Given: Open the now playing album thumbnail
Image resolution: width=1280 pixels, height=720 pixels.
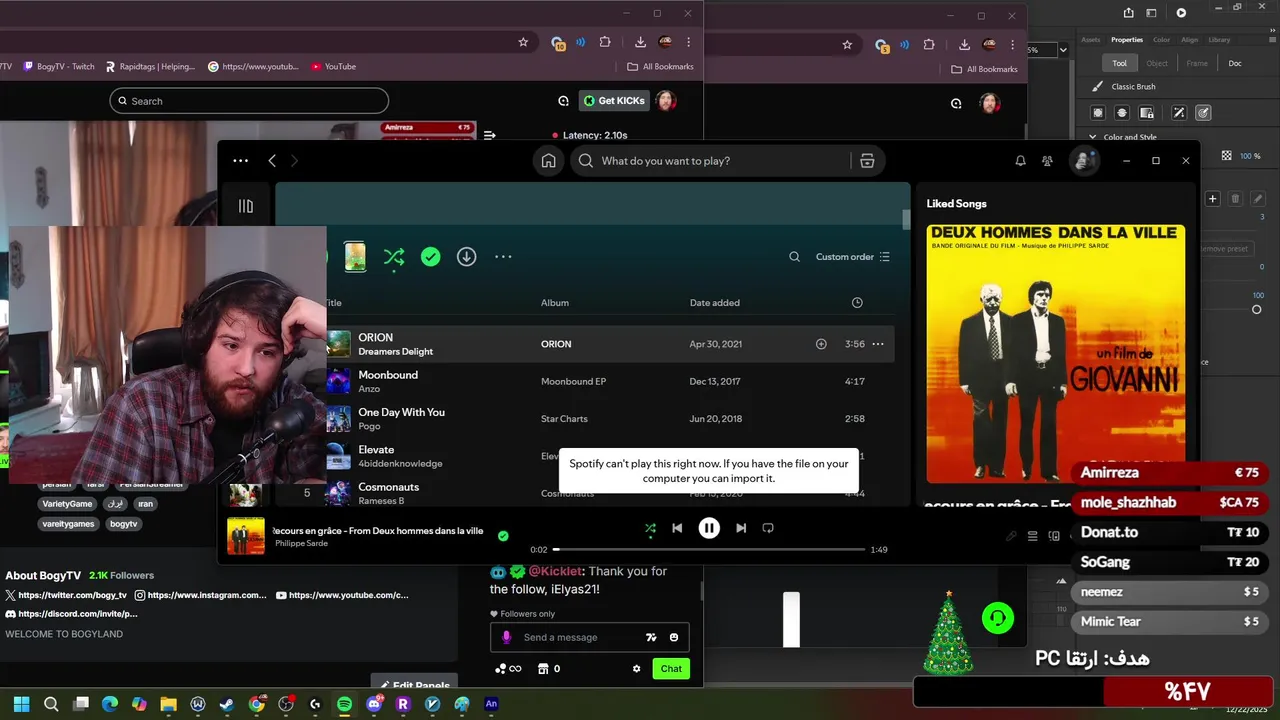Looking at the screenshot, I should tap(246, 536).
